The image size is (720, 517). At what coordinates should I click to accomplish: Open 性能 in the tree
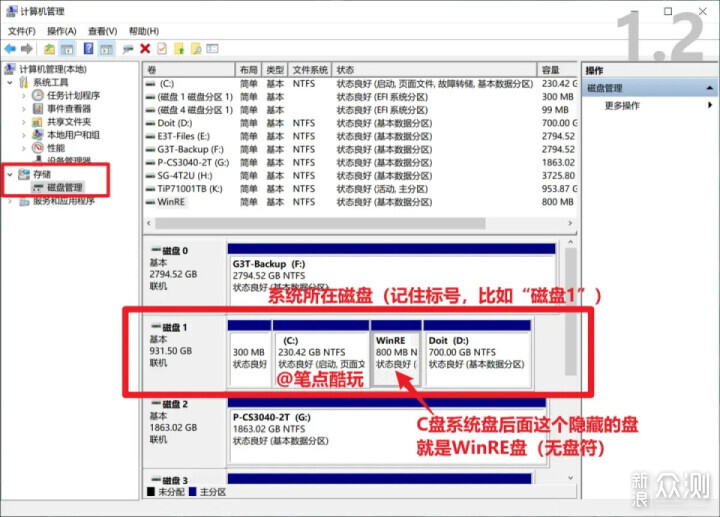pyautogui.click(x=56, y=148)
